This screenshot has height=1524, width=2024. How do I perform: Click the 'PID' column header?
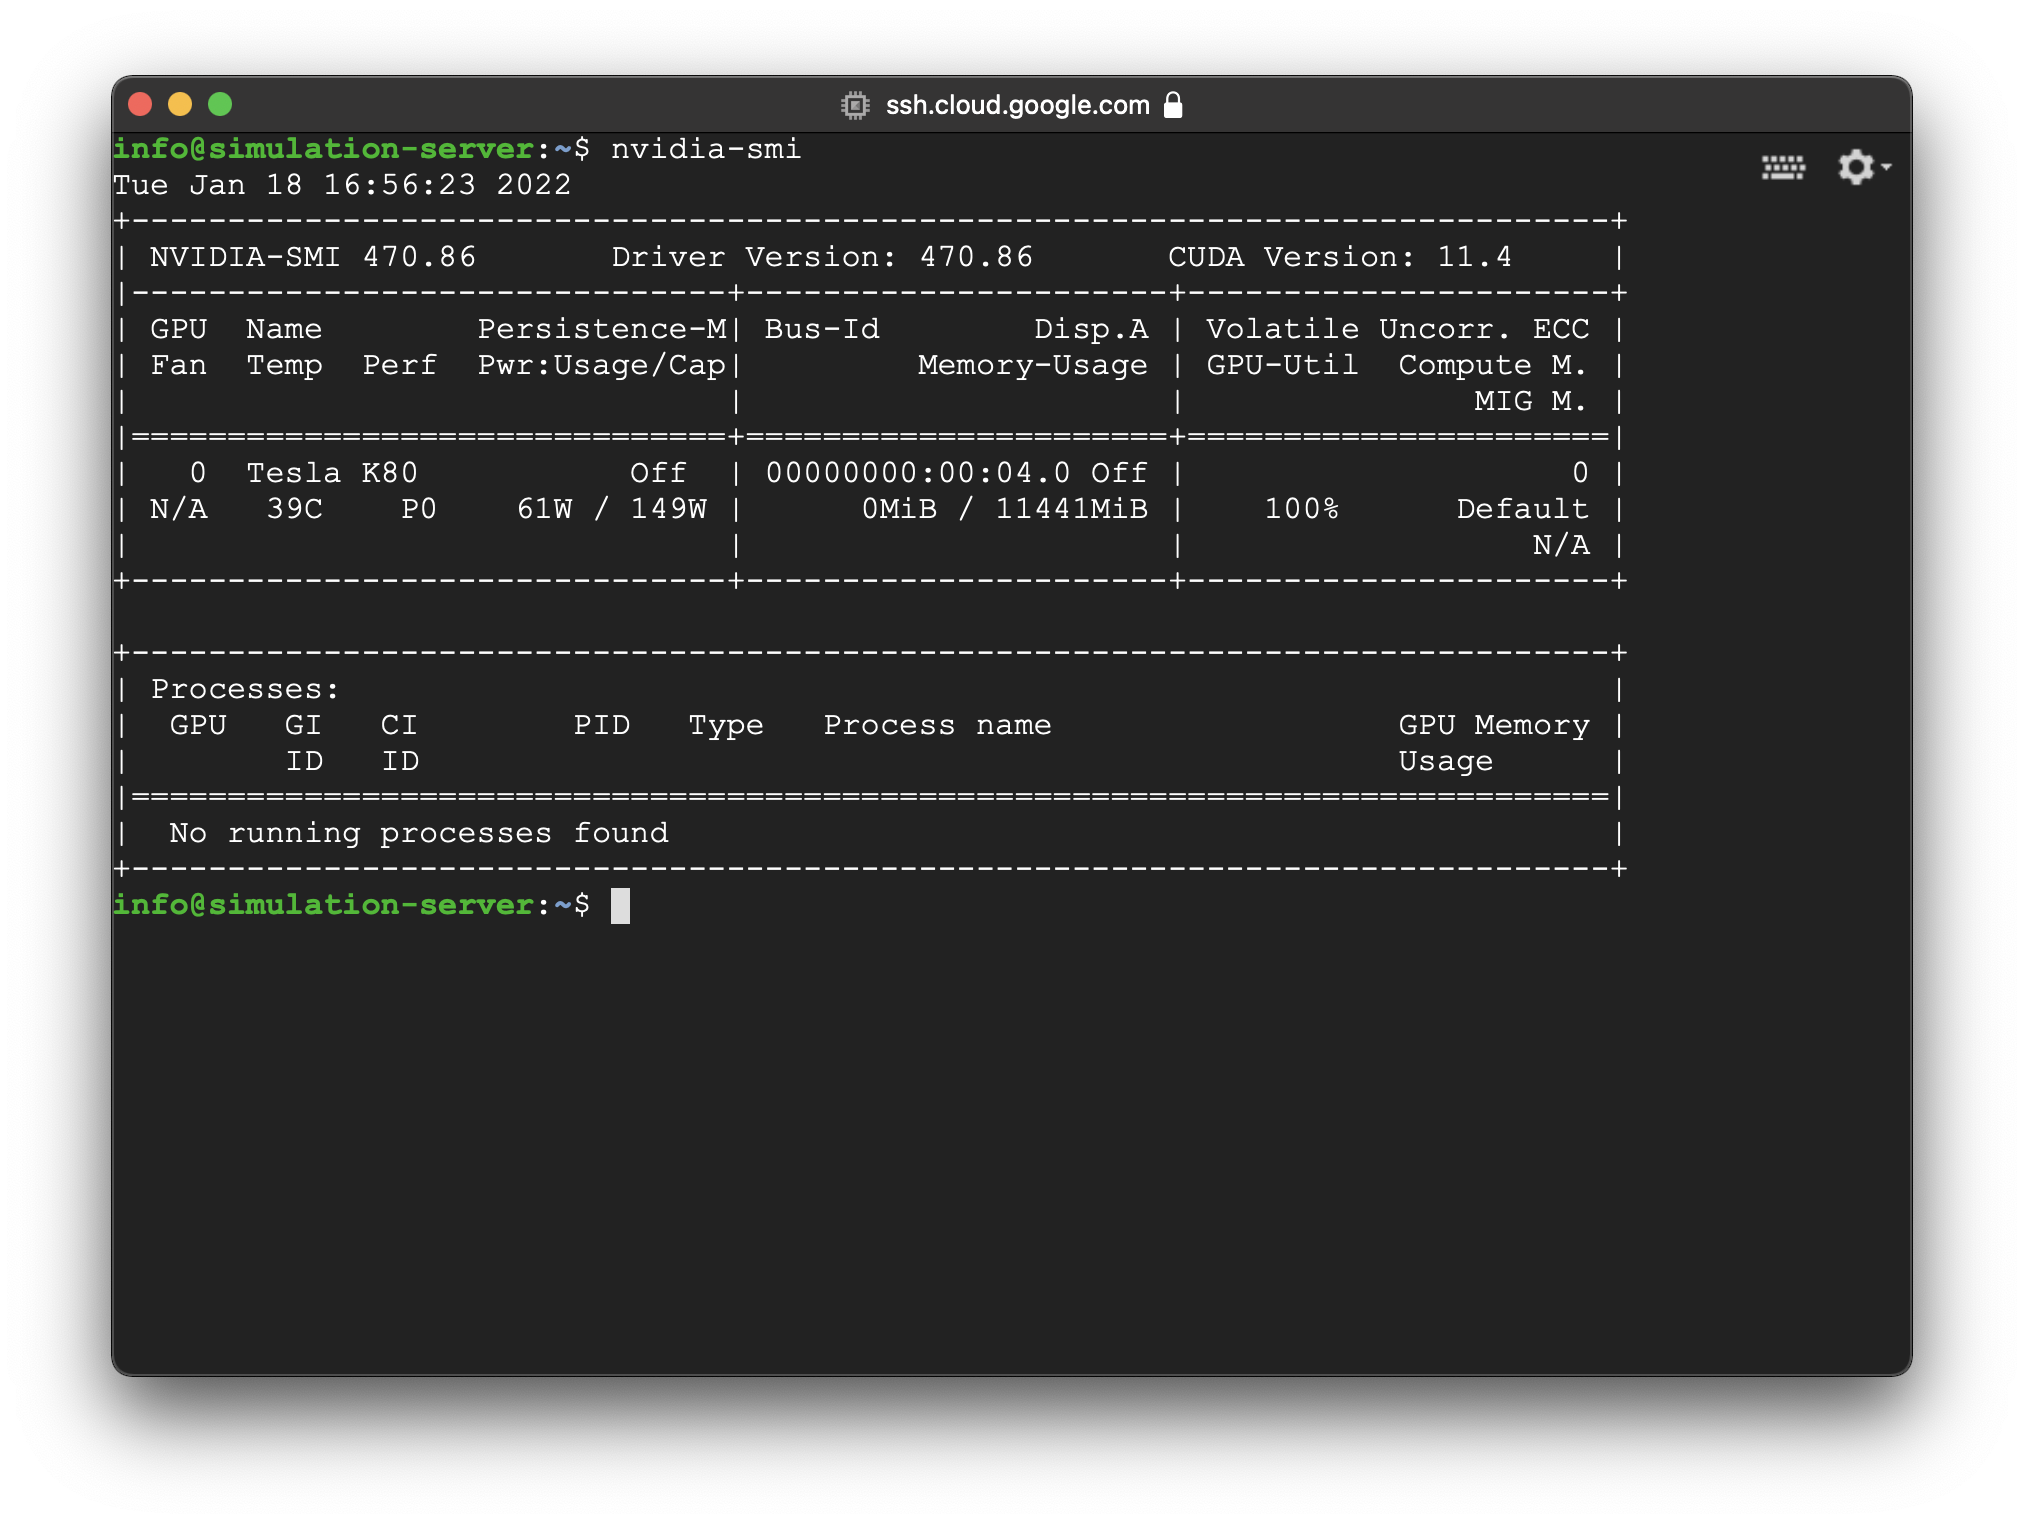(602, 725)
